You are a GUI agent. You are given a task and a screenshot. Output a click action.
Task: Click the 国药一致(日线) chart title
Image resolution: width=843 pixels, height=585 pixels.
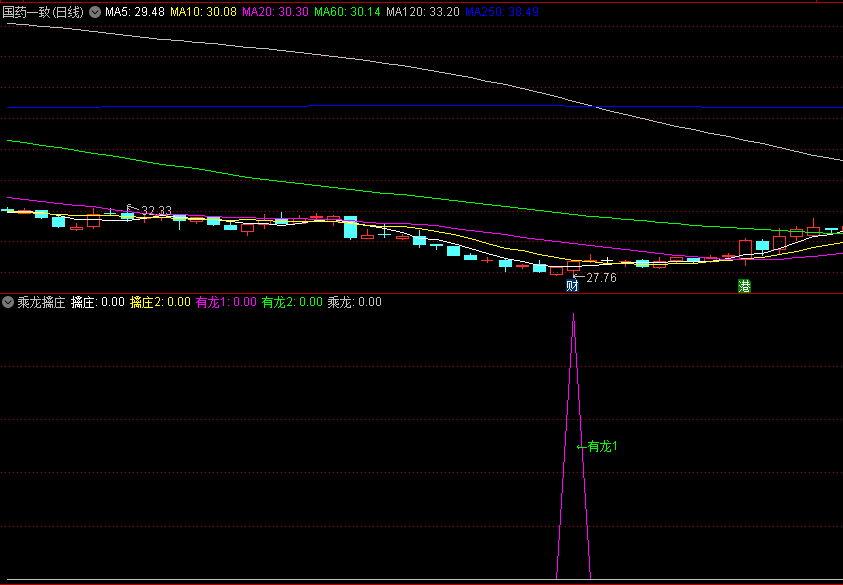pyautogui.click(x=43, y=12)
